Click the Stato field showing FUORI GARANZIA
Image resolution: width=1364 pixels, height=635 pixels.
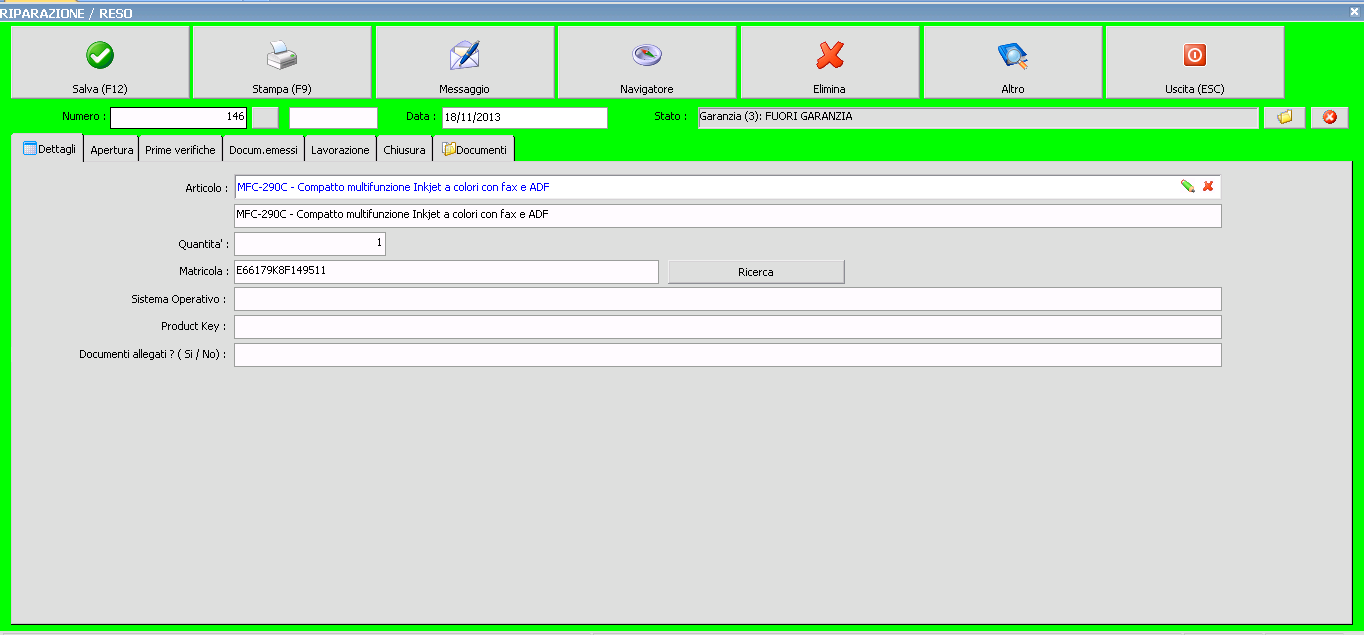pos(977,118)
